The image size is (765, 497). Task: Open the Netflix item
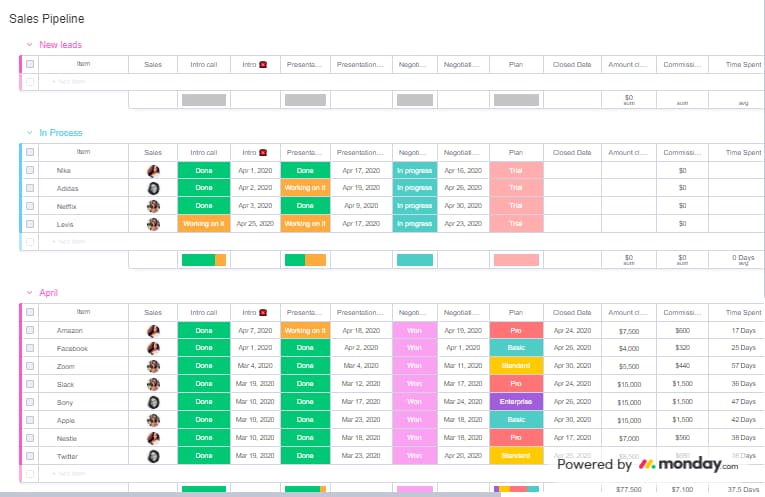tap(66, 206)
